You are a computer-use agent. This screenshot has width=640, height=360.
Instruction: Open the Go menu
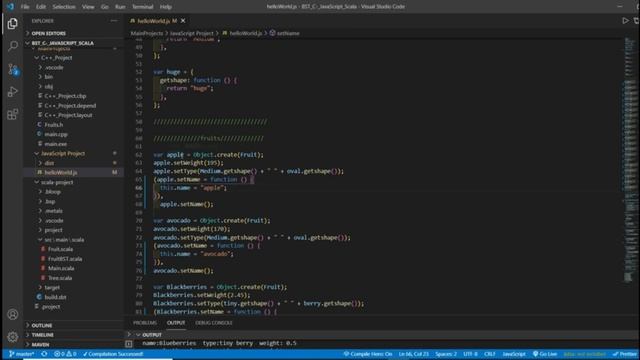[x=104, y=7]
